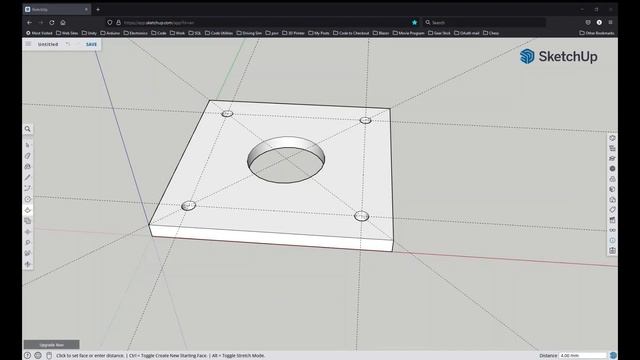Open Most Visited bookmarks

(39, 33)
